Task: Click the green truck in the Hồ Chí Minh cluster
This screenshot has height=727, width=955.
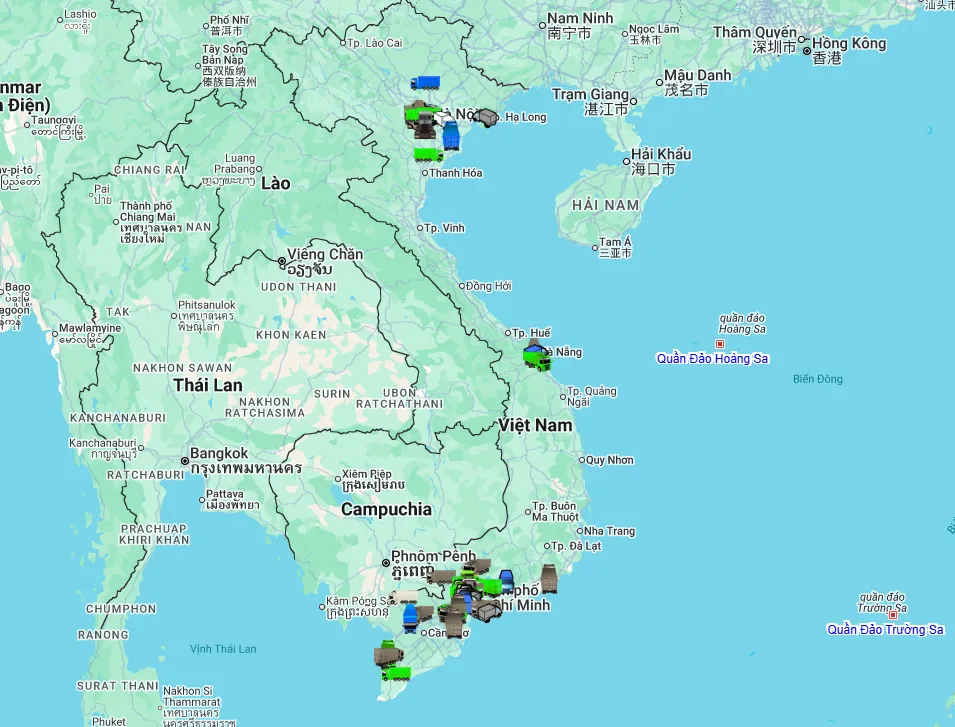Action: (x=489, y=585)
